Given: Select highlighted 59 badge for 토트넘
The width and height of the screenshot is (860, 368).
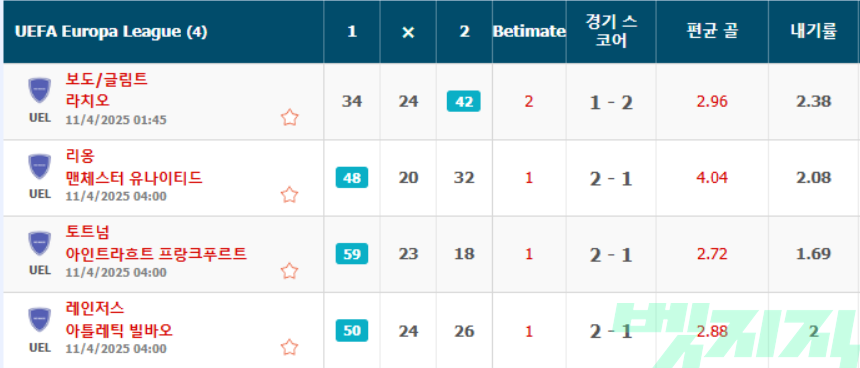Looking at the screenshot, I should (x=352, y=254).
